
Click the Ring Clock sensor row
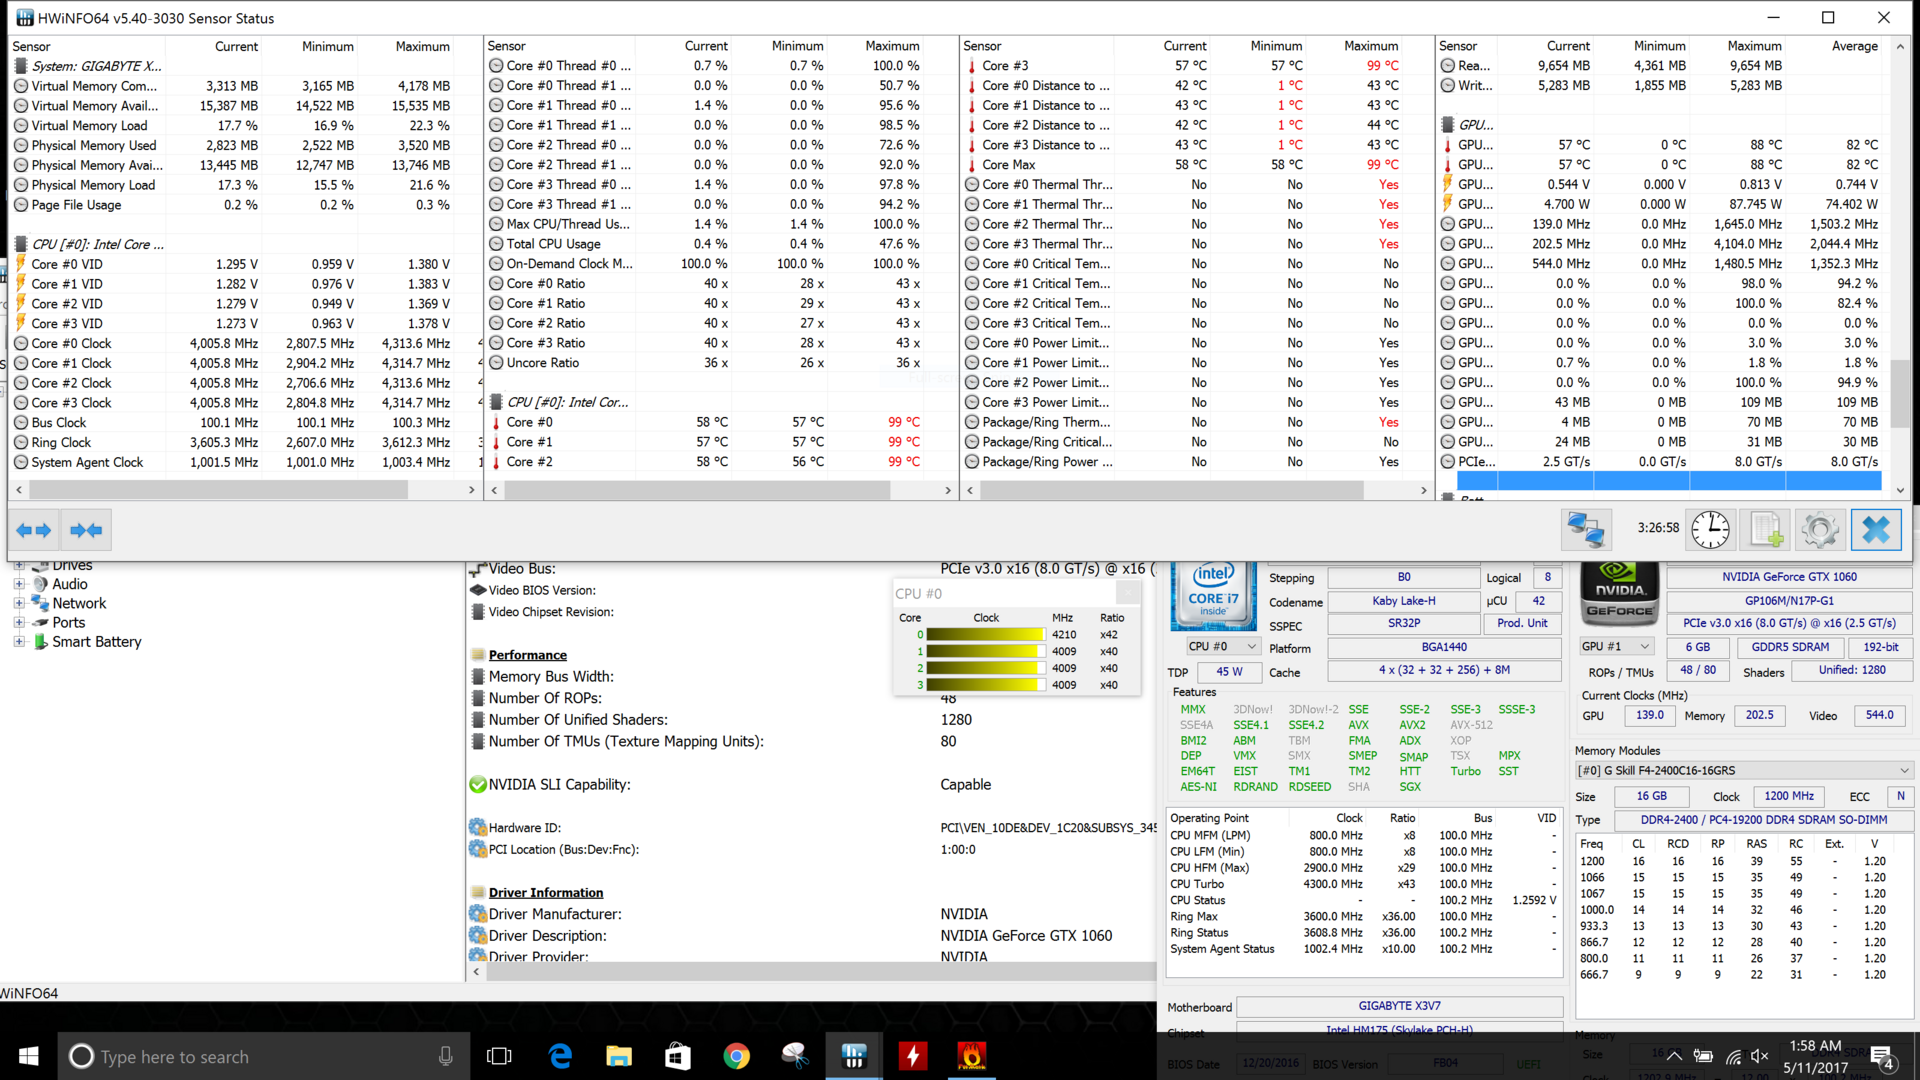[245, 442]
